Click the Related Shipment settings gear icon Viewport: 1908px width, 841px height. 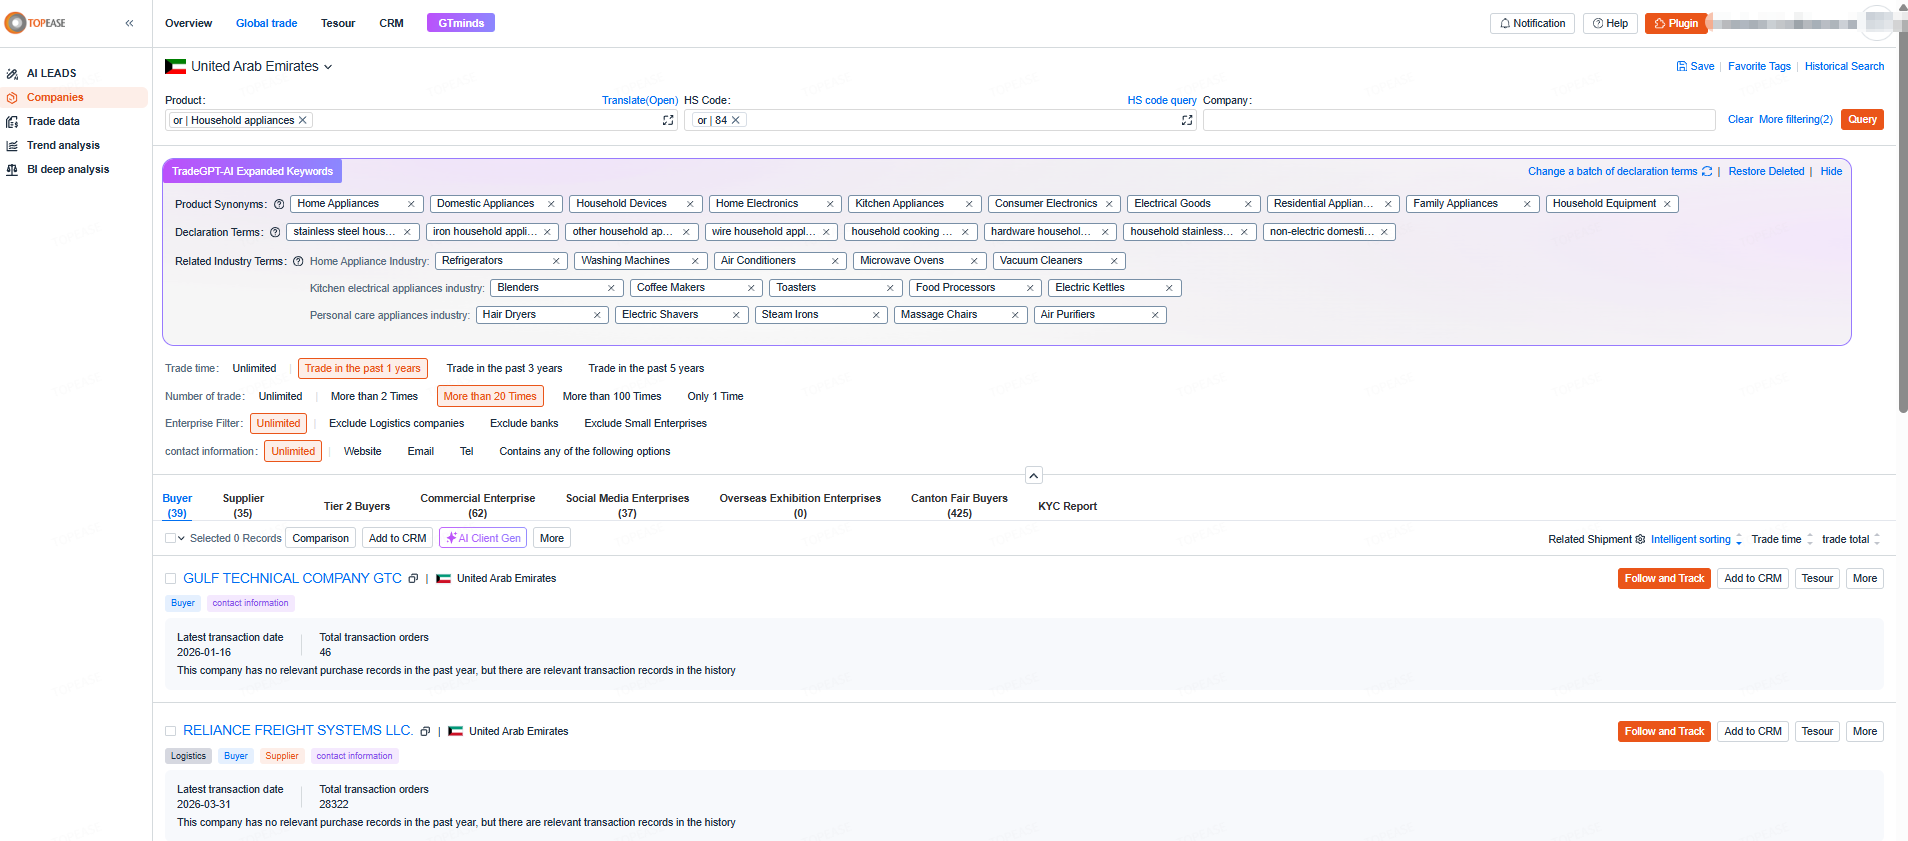coord(1640,539)
